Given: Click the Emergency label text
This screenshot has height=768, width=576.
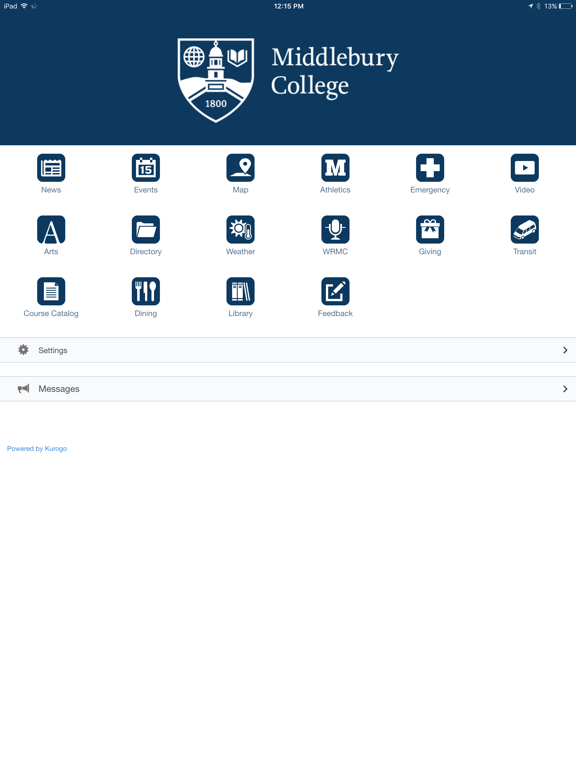Looking at the screenshot, I should click(x=430, y=190).
